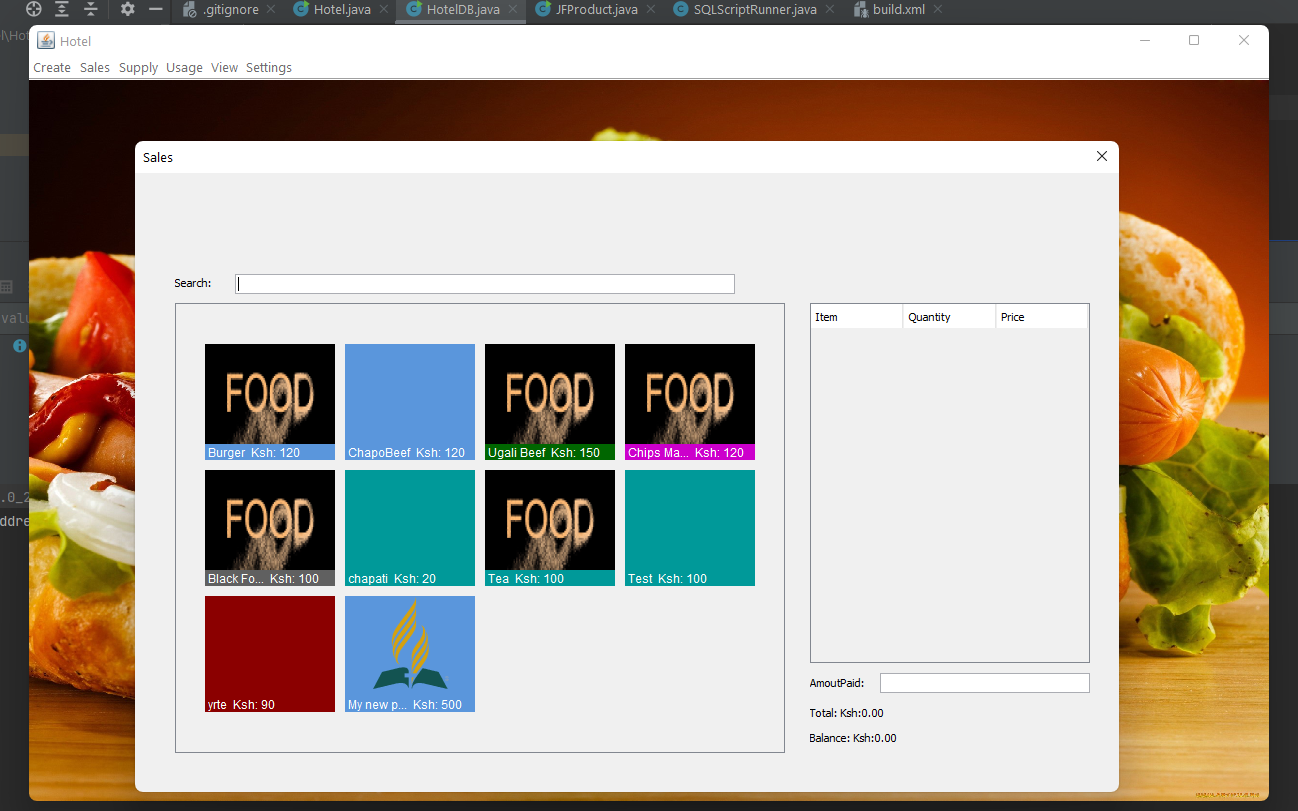Viewport: 1298px width, 811px height.
Task: Select the chapati Ksh: 20 tile
Action: coord(410,528)
